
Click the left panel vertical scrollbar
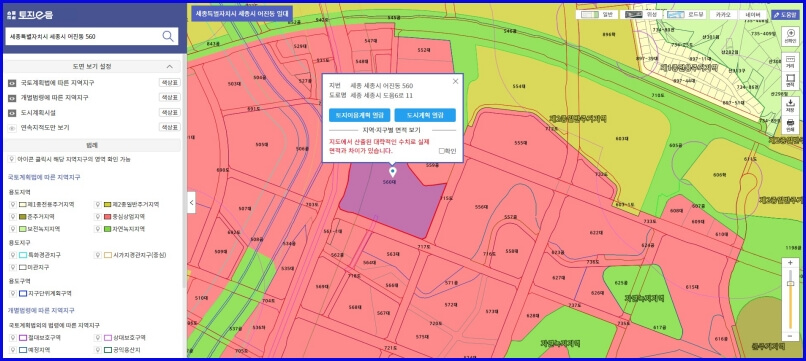184,170
